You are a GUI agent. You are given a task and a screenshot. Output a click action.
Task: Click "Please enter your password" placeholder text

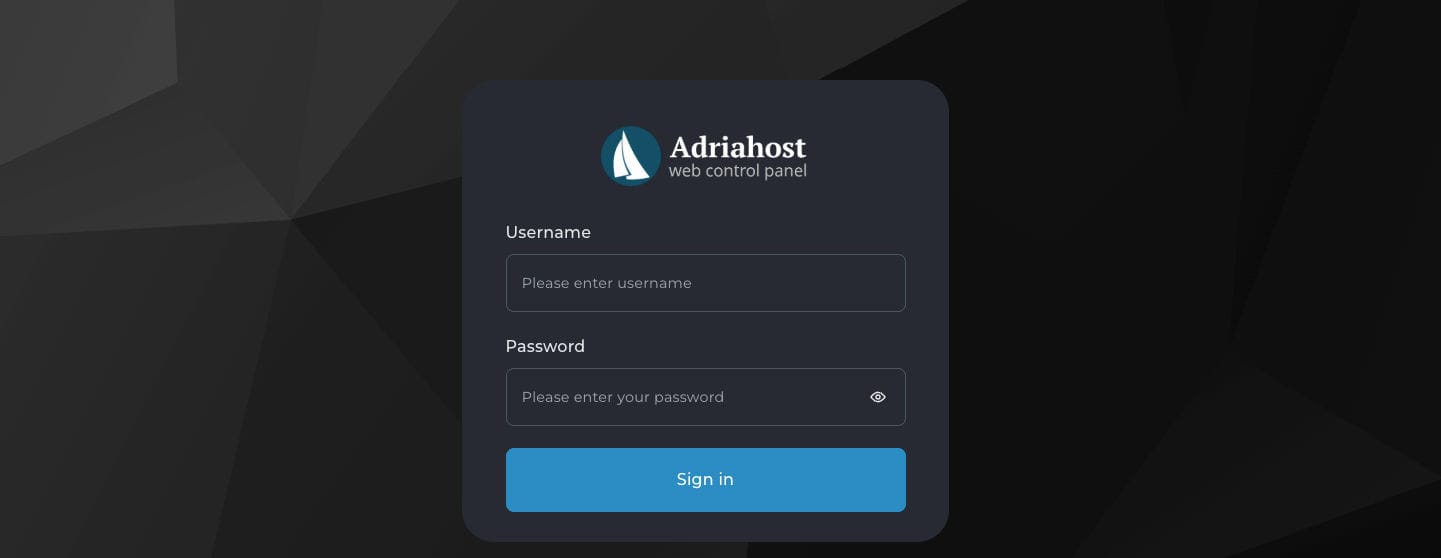click(622, 397)
